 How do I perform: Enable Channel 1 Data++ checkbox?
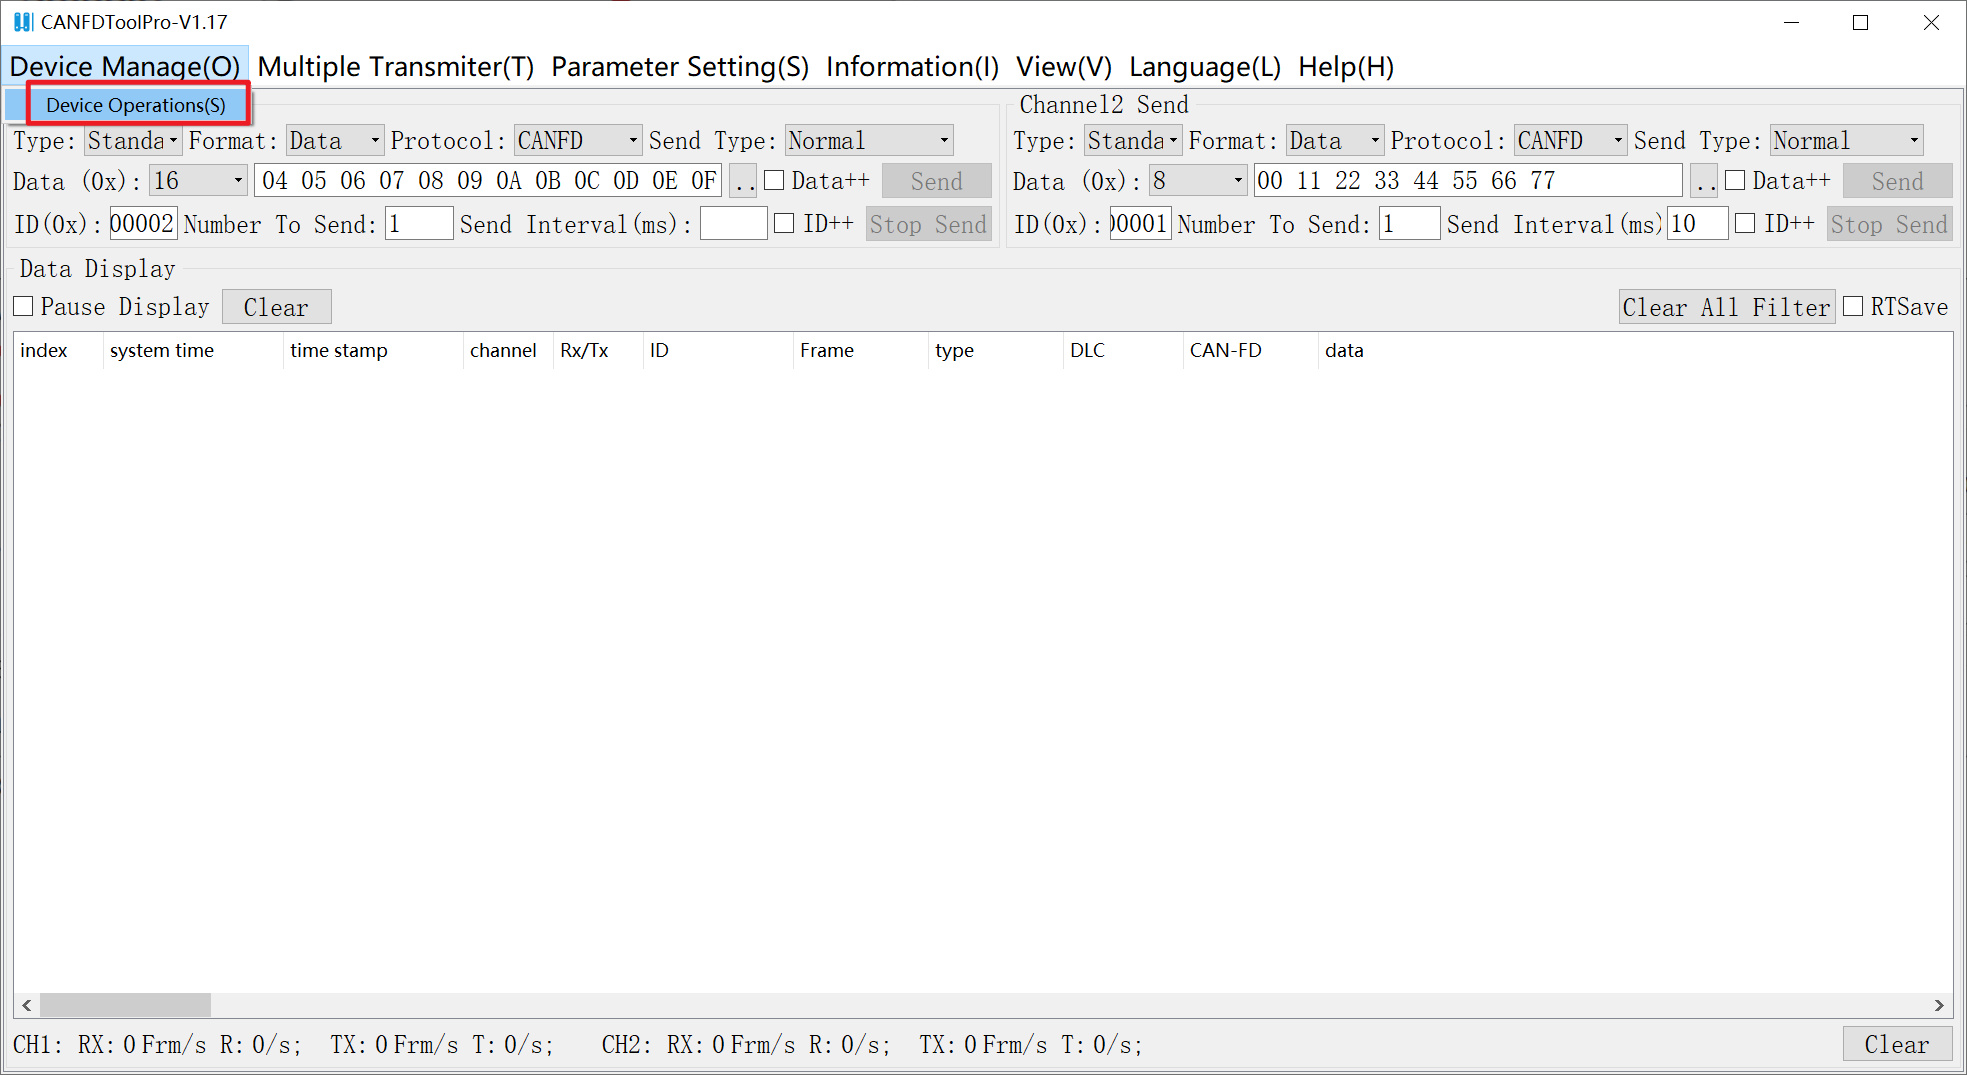pyautogui.click(x=774, y=181)
